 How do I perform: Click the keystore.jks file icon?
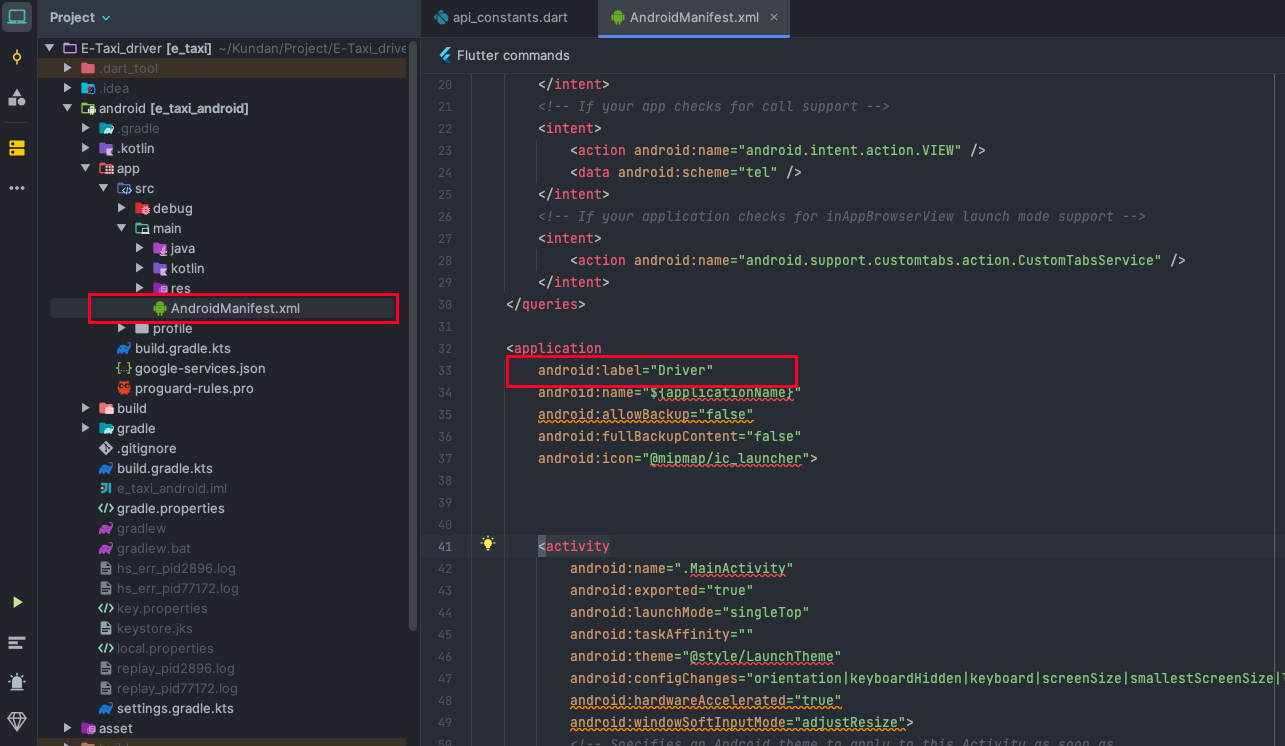[106, 628]
